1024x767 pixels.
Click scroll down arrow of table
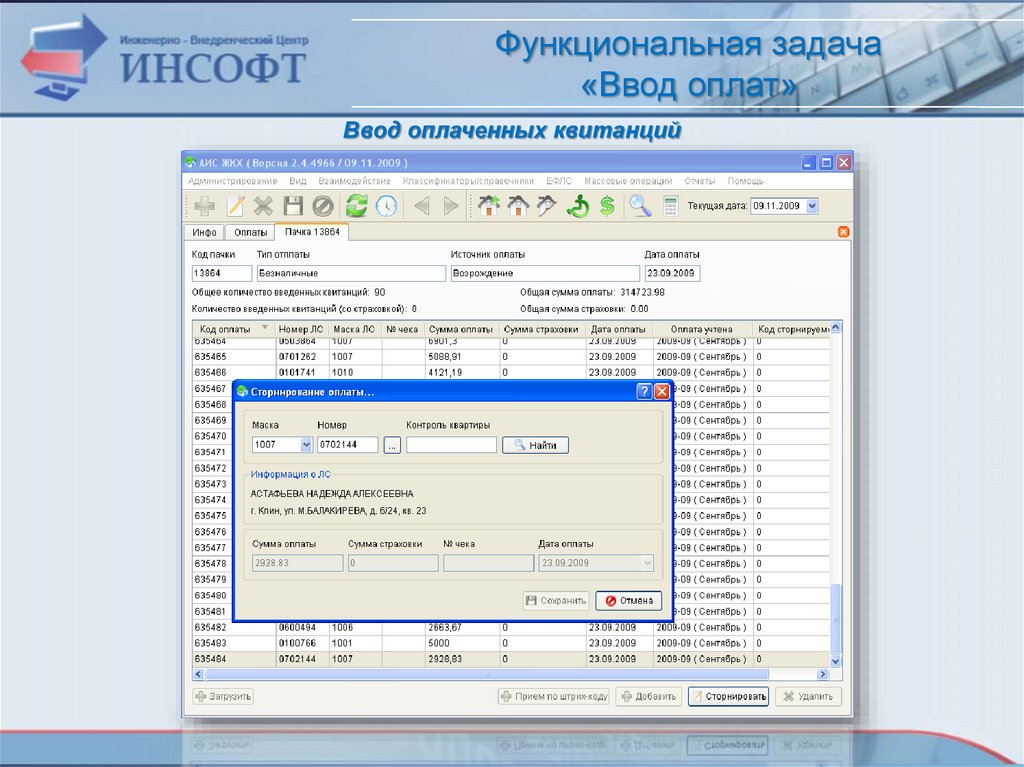835,661
